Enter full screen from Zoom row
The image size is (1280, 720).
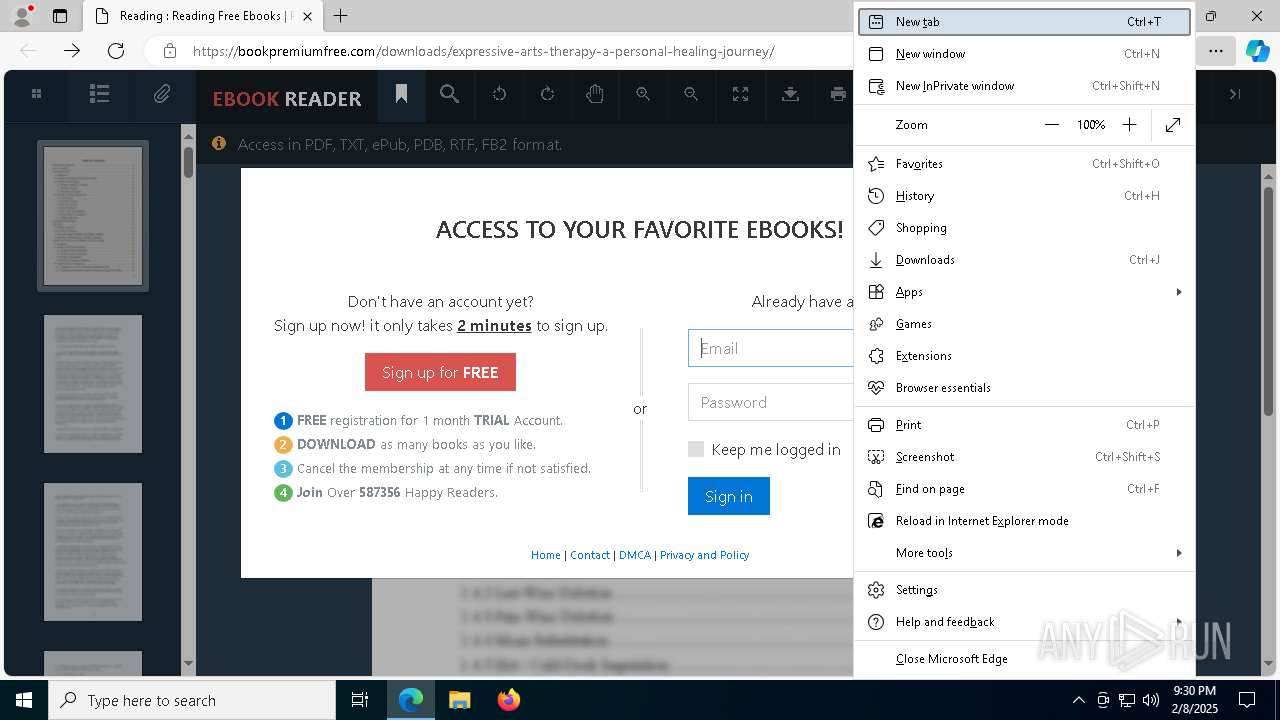coord(1173,125)
